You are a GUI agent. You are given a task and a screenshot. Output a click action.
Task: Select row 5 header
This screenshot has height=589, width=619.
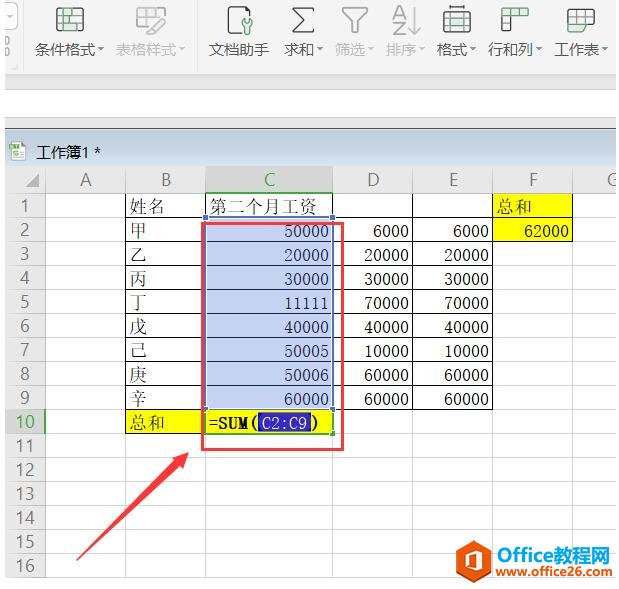(25, 302)
